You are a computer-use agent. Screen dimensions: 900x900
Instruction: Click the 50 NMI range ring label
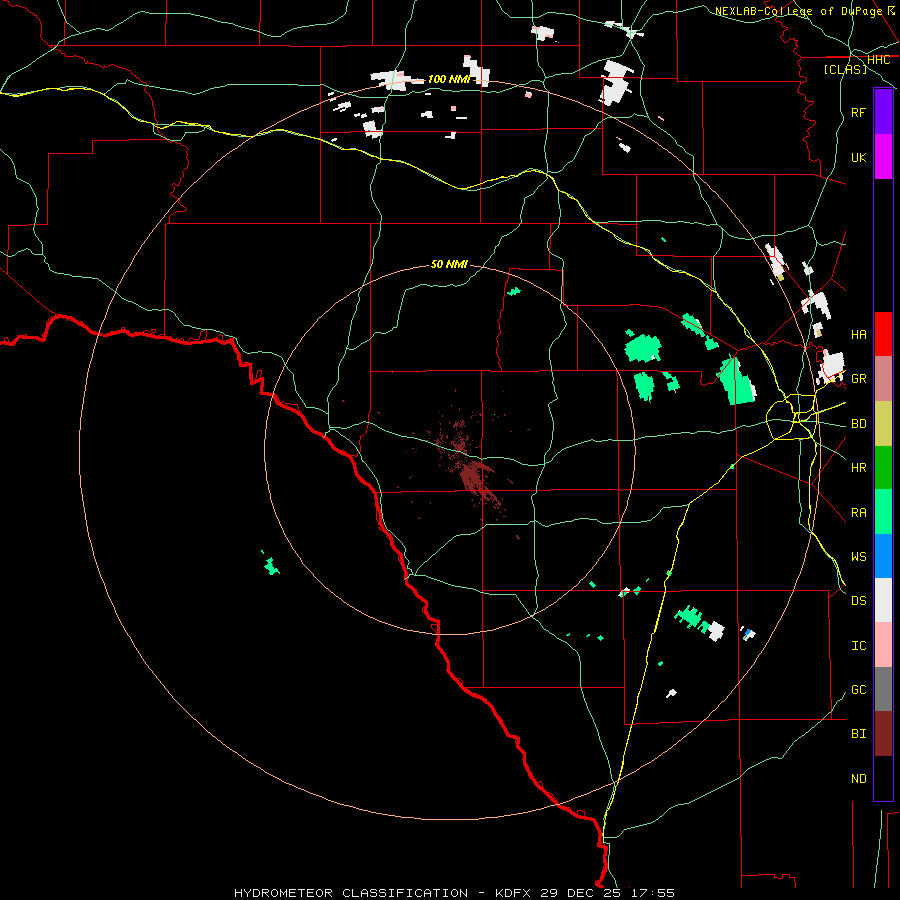449,265
